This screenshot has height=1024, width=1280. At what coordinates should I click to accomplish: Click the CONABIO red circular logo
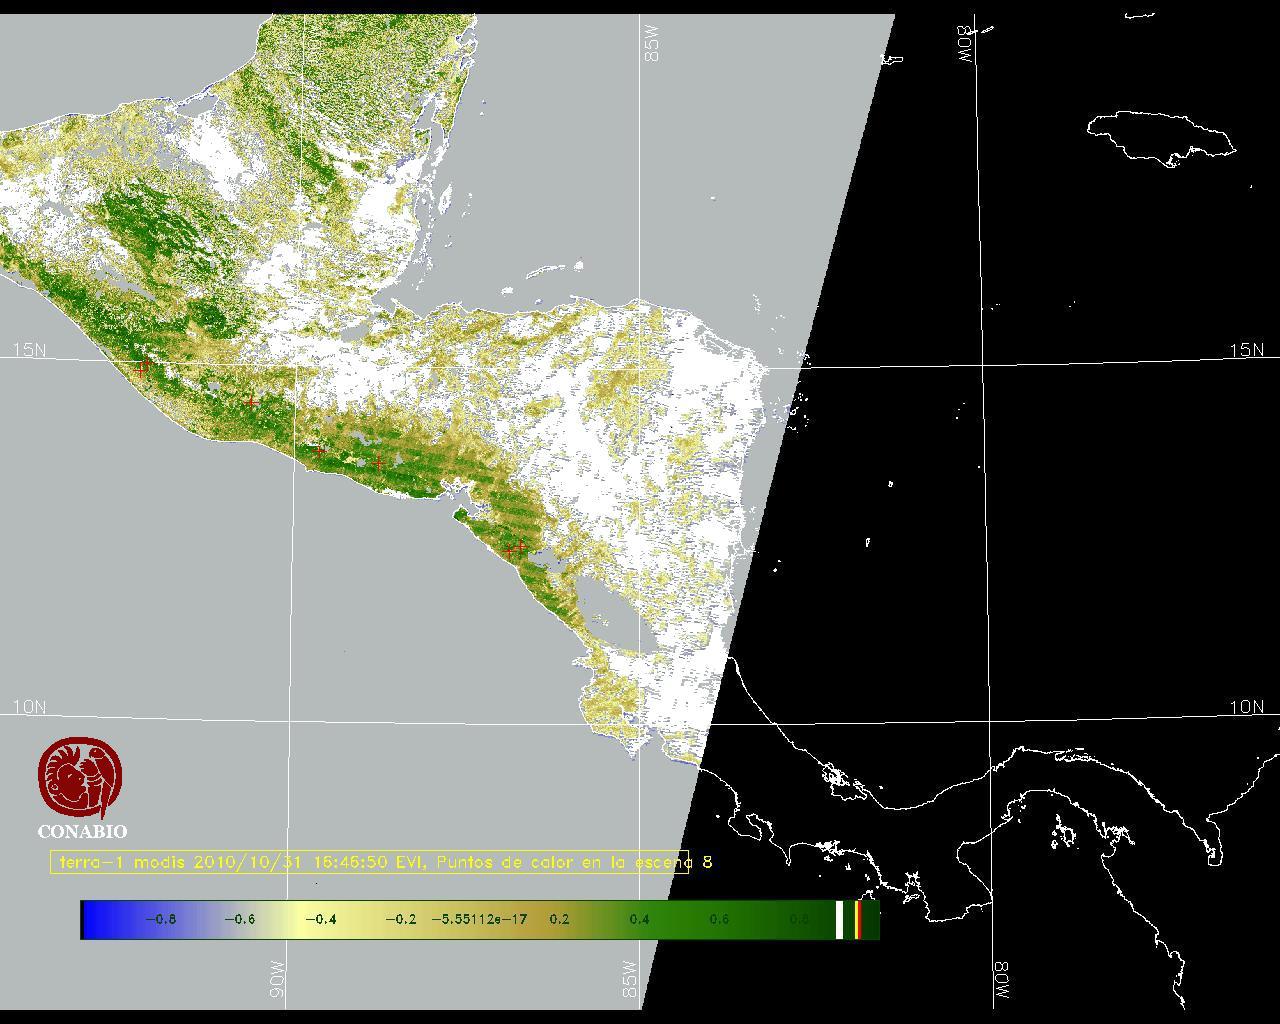[81, 778]
